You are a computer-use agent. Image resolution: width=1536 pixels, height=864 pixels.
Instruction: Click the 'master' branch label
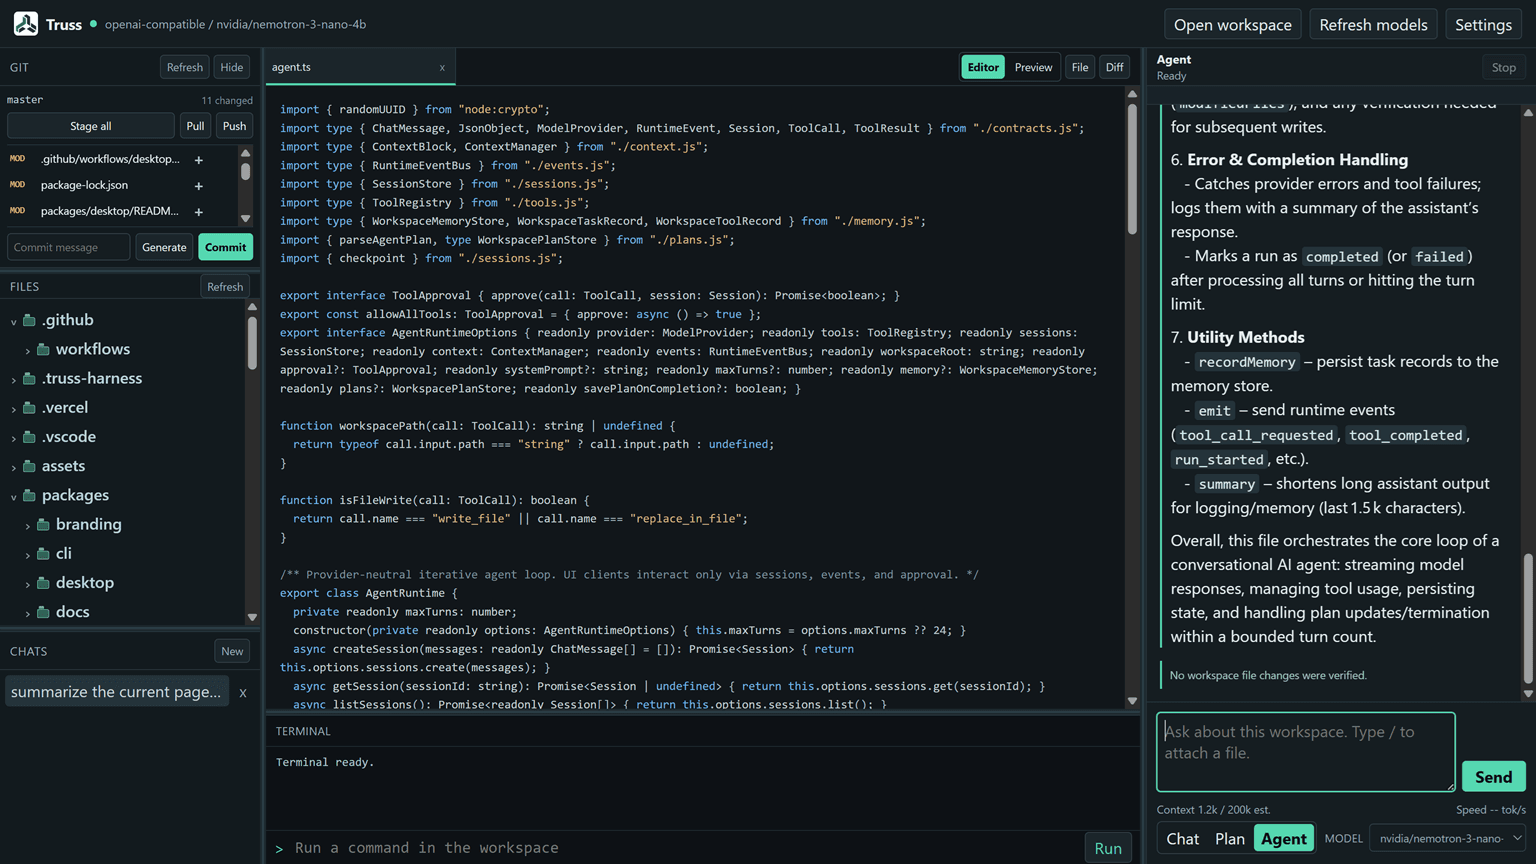point(25,100)
